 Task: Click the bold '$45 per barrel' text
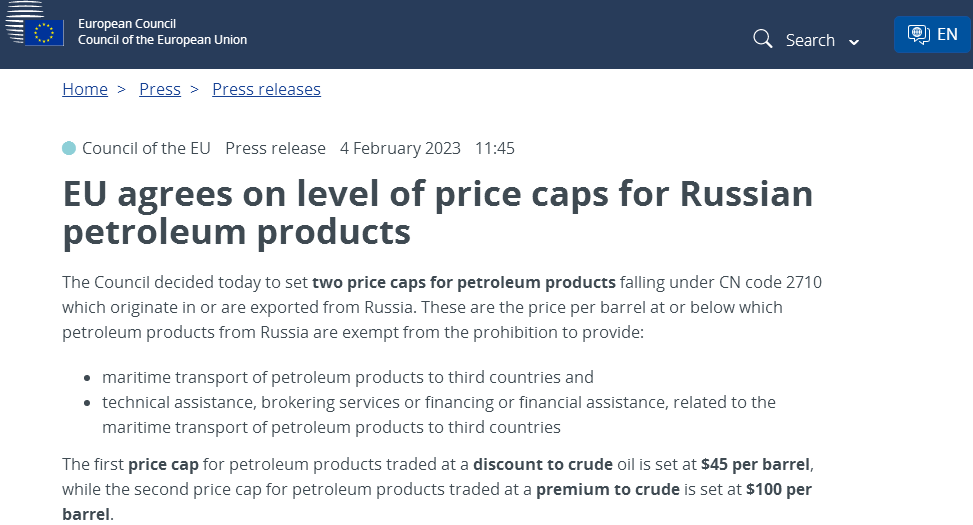[756, 464]
